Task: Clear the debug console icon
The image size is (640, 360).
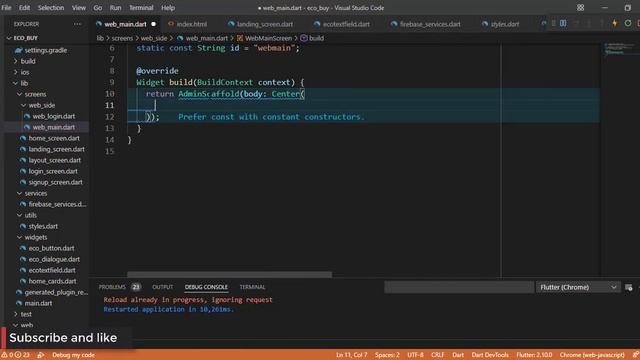Action: click(x=629, y=287)
